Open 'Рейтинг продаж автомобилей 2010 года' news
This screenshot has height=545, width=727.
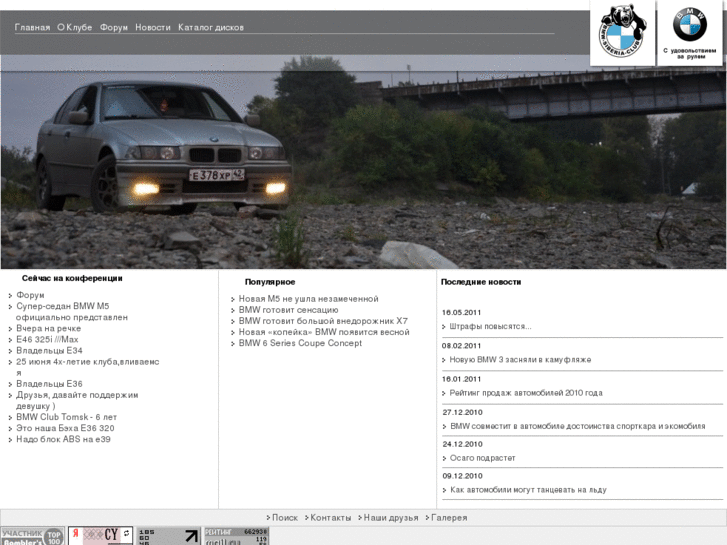(x=526, y=393)
